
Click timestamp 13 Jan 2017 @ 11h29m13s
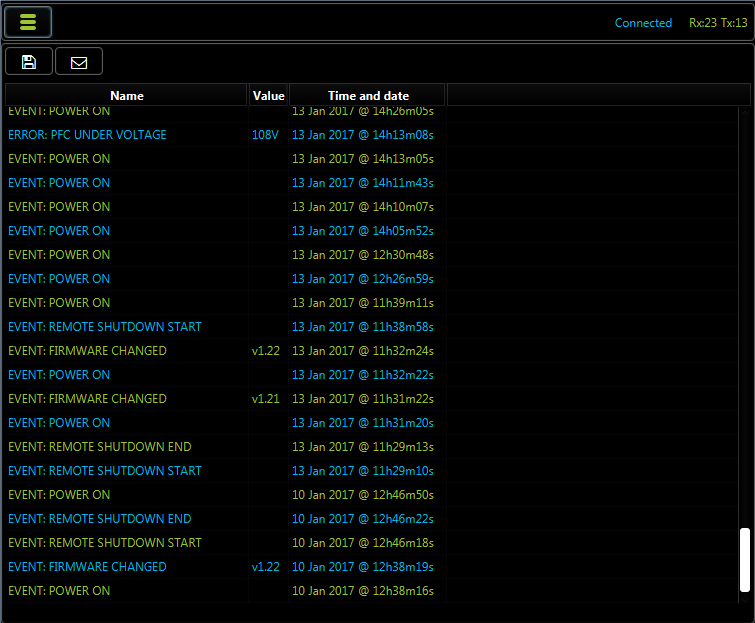(363, 447)
